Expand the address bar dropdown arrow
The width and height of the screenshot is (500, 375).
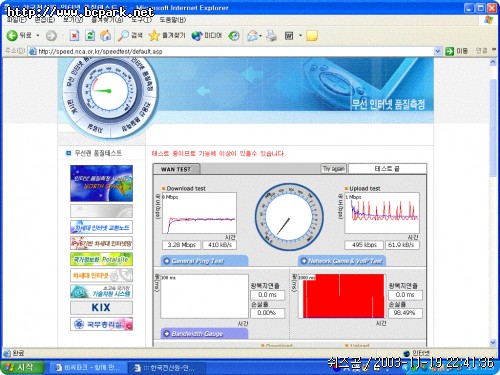point(438,51)
